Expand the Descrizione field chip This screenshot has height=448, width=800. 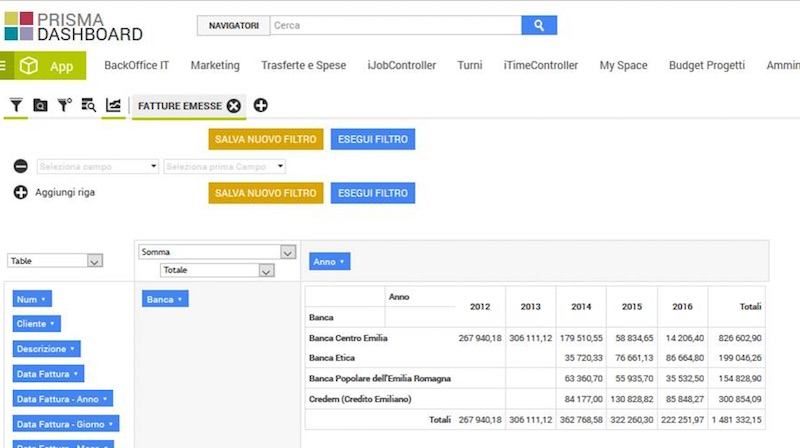46,349
